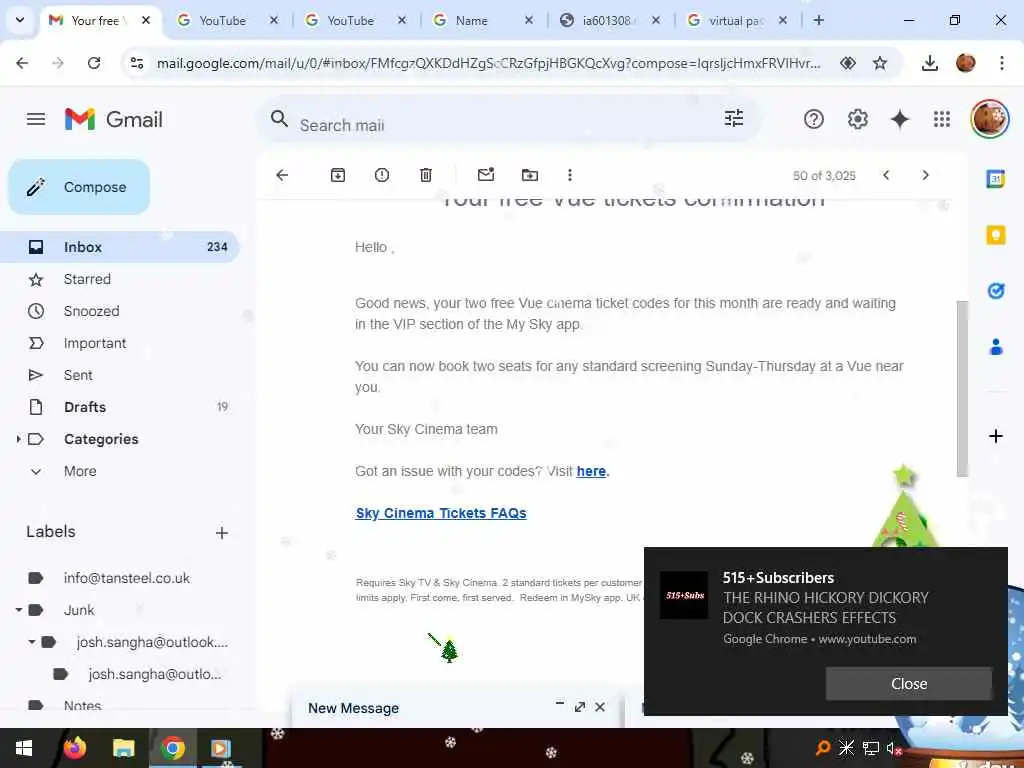Click the 'here' link in email

(x=591, y=471)
